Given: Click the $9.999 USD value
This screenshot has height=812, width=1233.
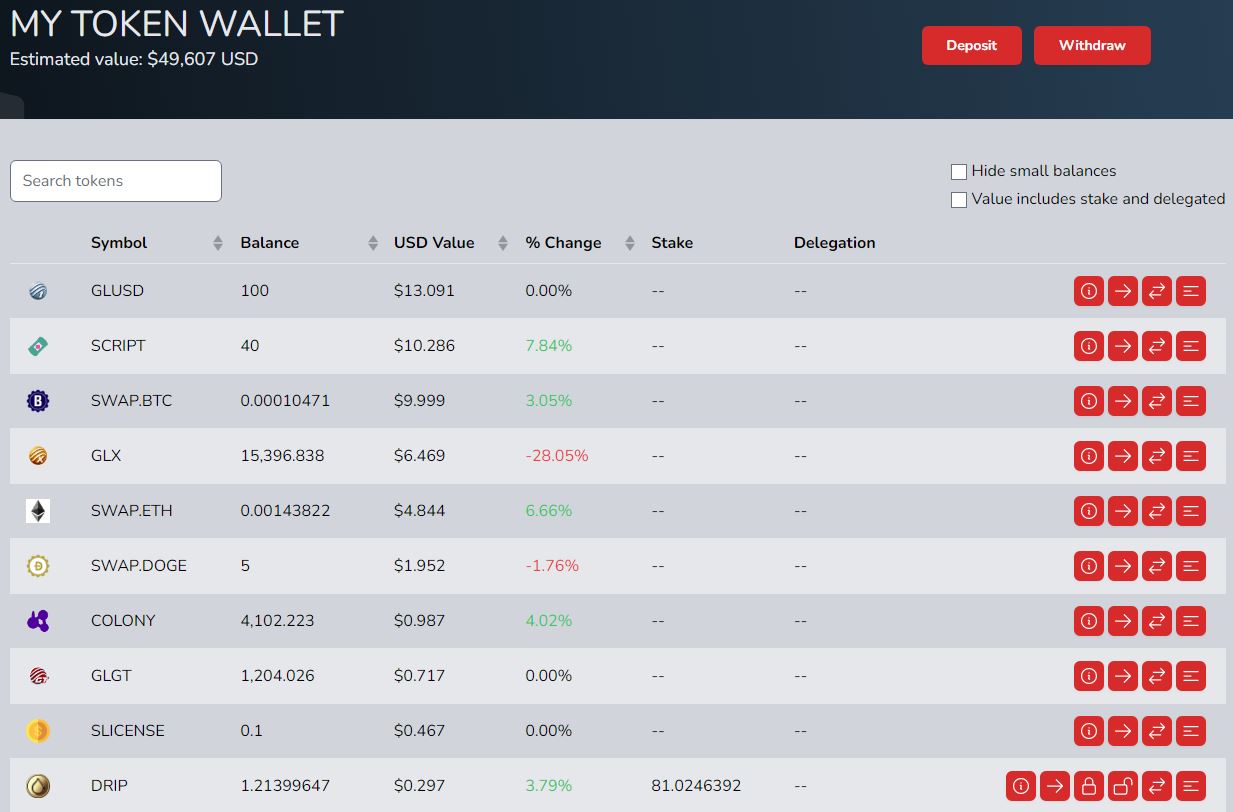Looking at the screenshot, I should coord(420,401).
